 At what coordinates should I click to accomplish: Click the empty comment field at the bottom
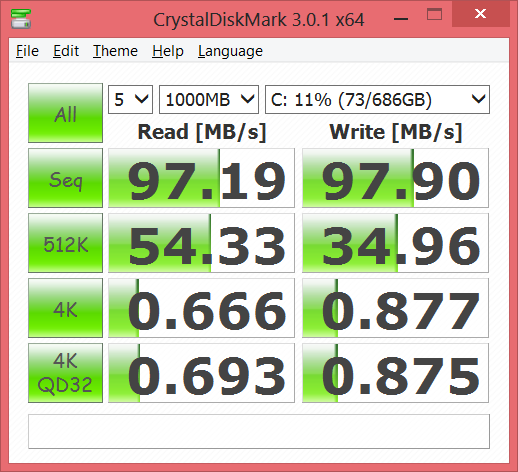[x=259, y=431]
